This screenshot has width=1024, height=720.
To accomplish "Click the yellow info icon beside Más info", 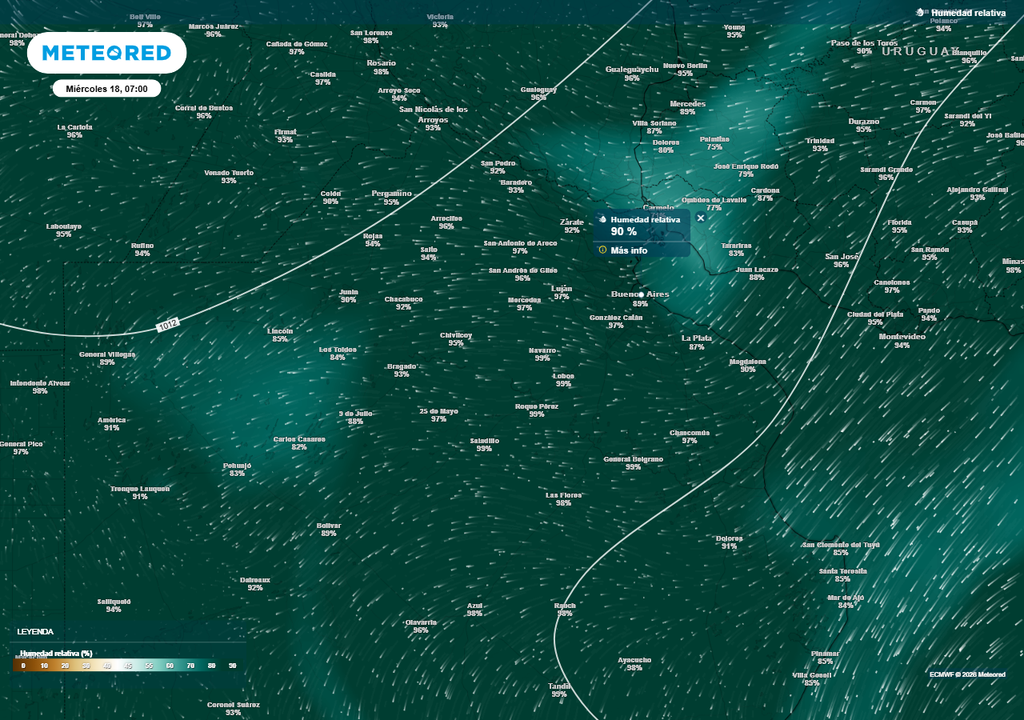I will (x=602, y=250).
